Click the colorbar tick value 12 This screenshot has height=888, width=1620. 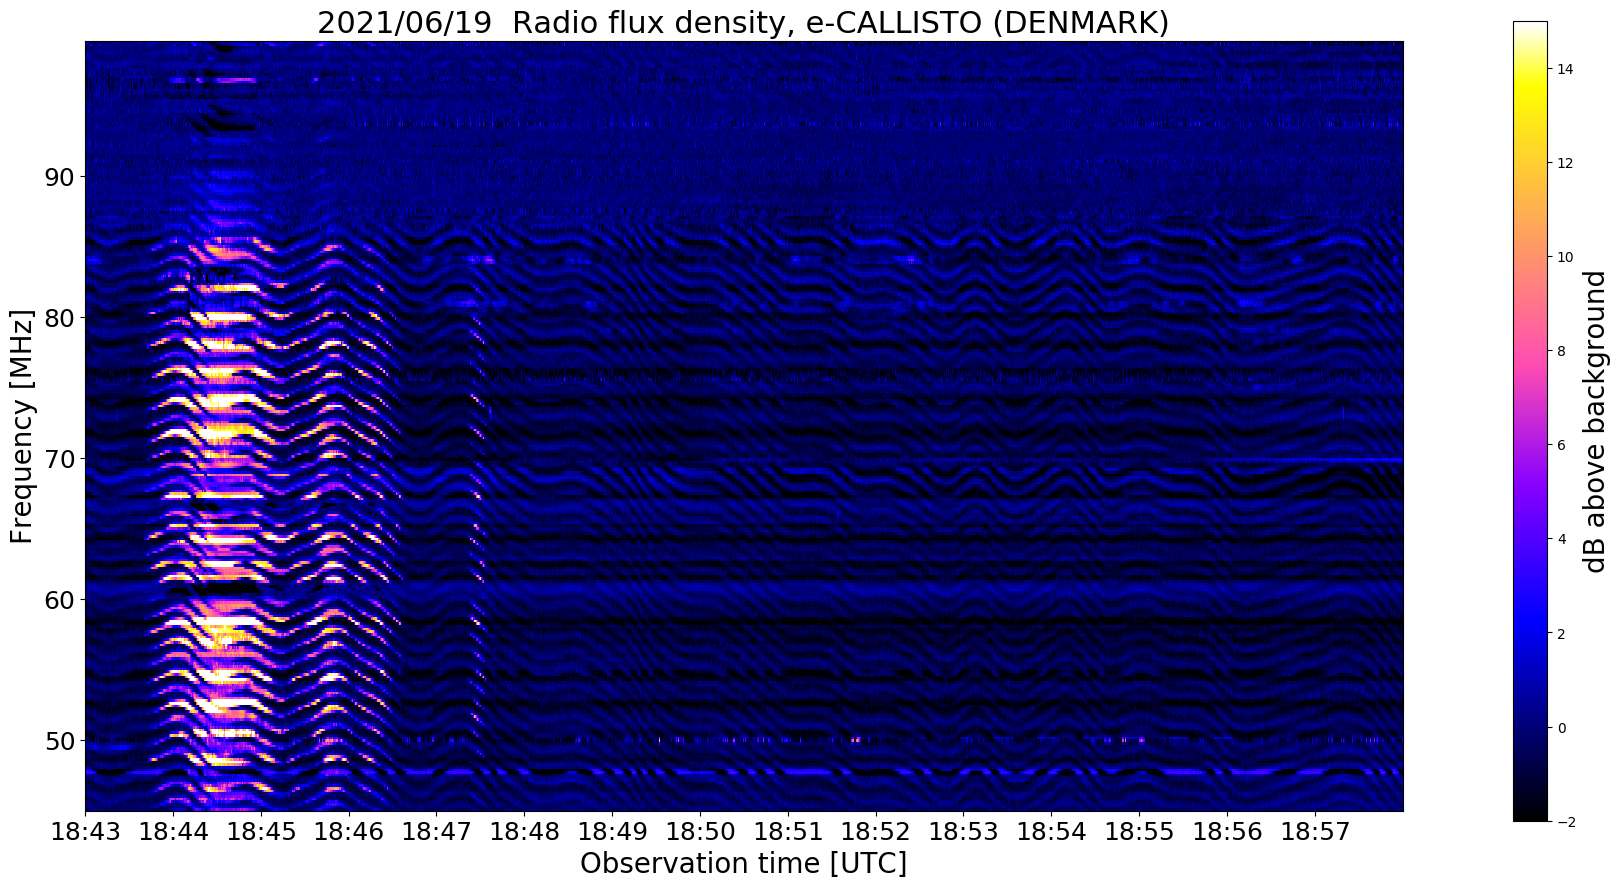pos(1564,163)
